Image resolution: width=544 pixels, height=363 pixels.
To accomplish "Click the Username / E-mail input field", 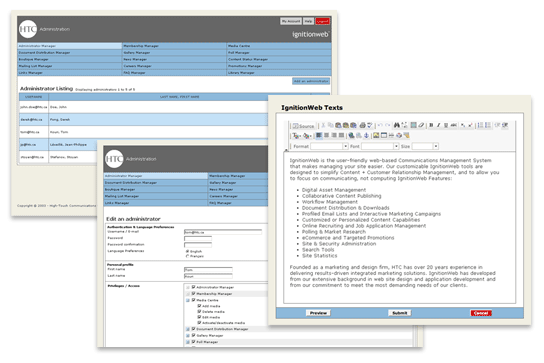I will pos(223,232).
